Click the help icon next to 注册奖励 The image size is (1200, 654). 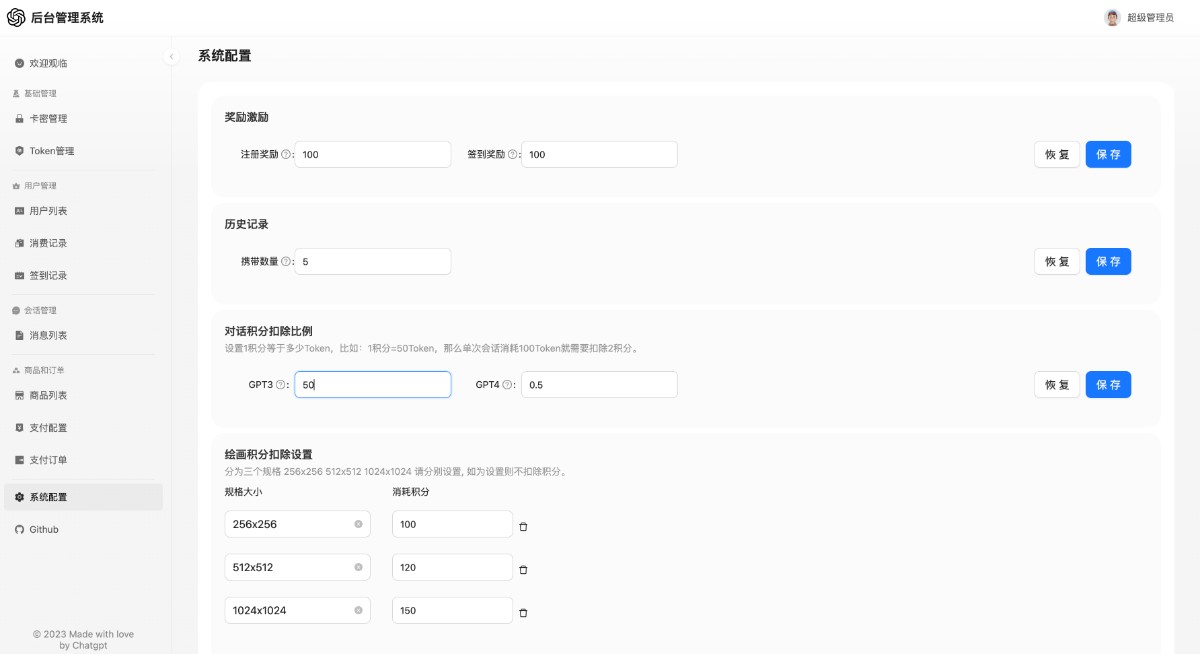pyautogui.click(x=286, y=154)
